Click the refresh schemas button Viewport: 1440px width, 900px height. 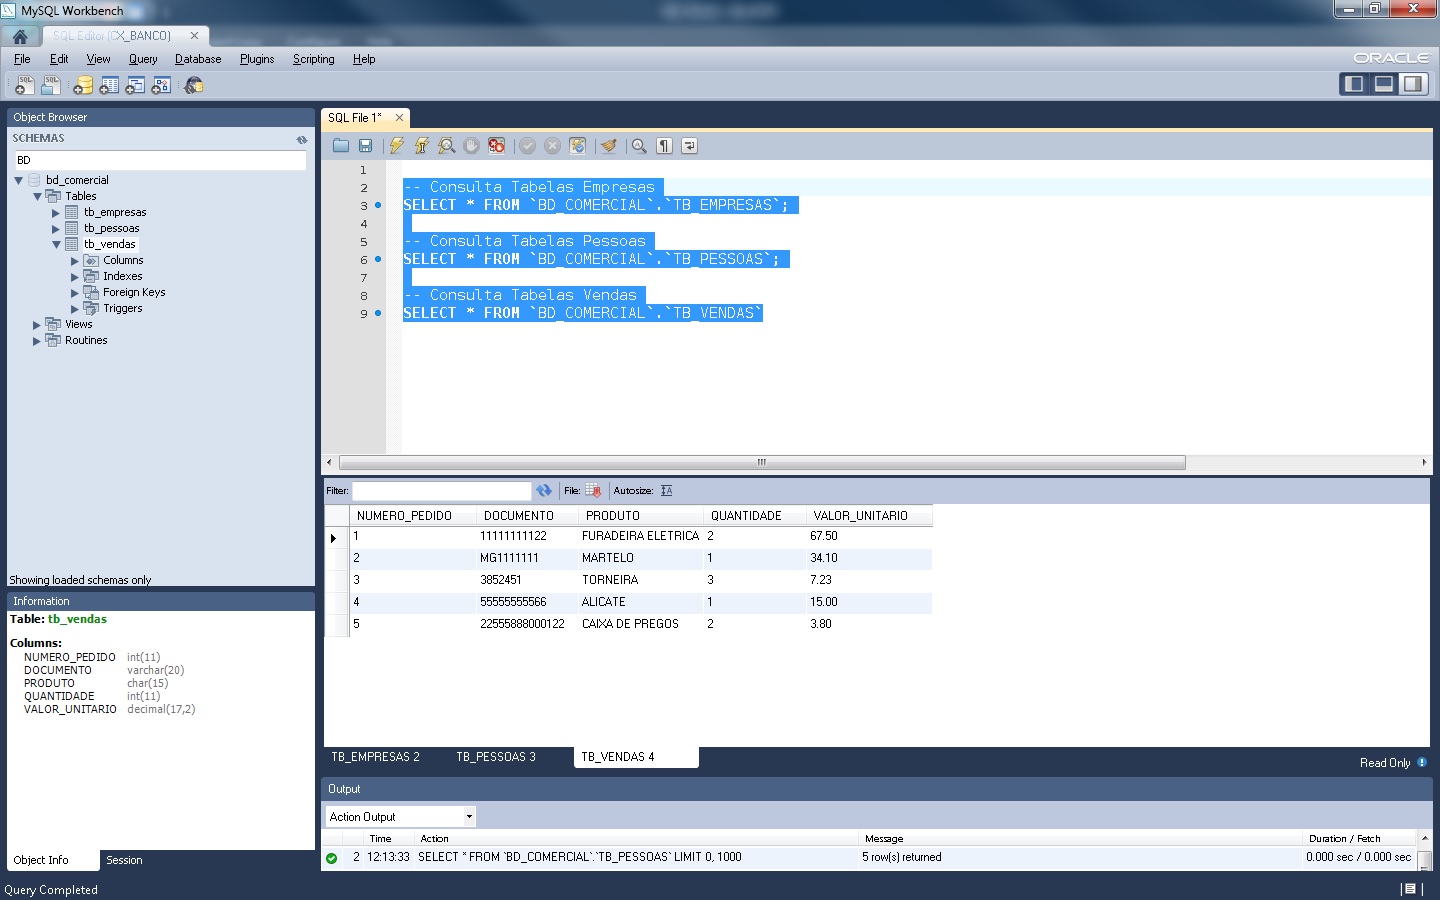click(x=301, y=138)
